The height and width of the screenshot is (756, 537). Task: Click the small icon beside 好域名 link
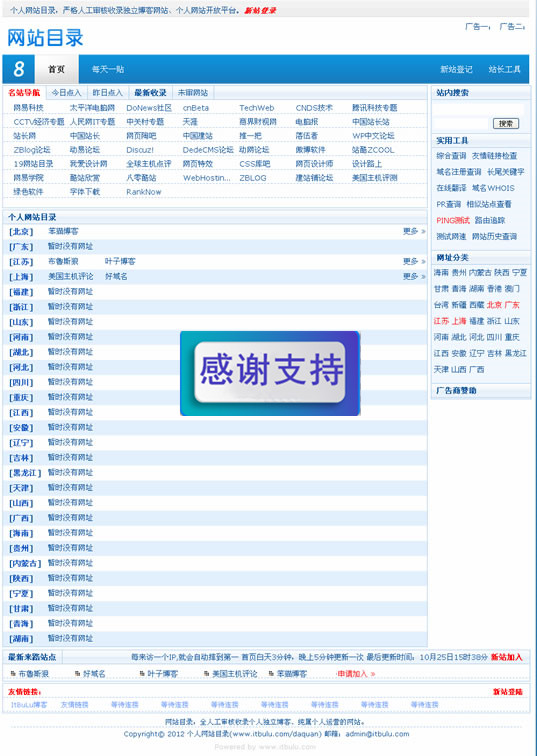point(77,674)
